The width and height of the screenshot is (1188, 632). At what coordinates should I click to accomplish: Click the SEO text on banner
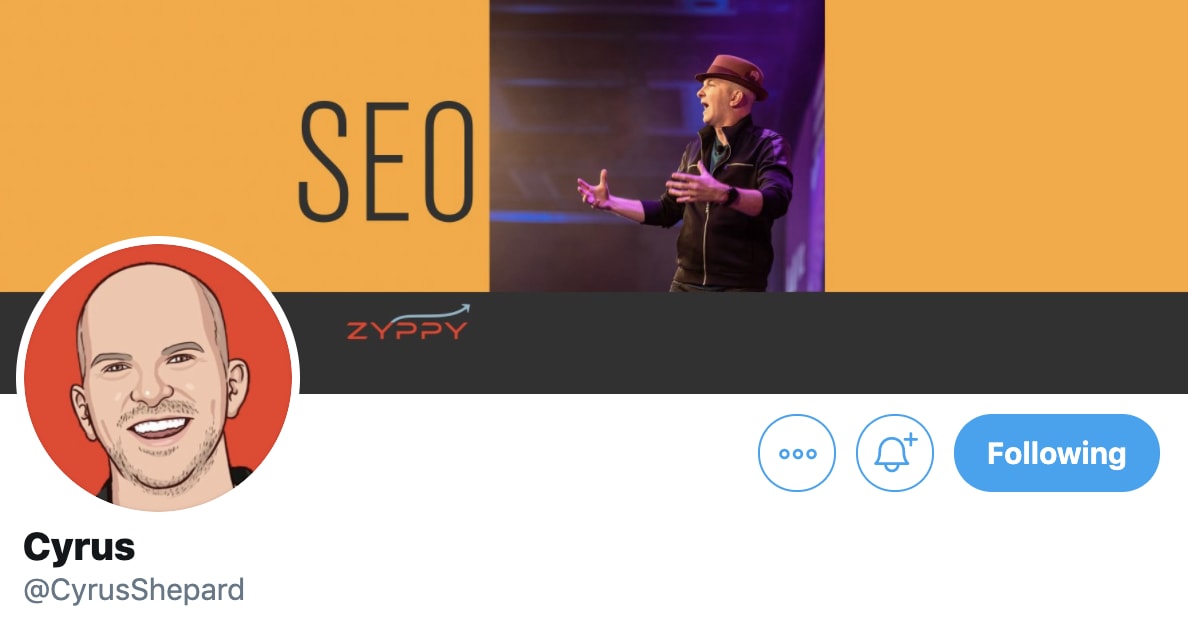[x=386, y=161]
